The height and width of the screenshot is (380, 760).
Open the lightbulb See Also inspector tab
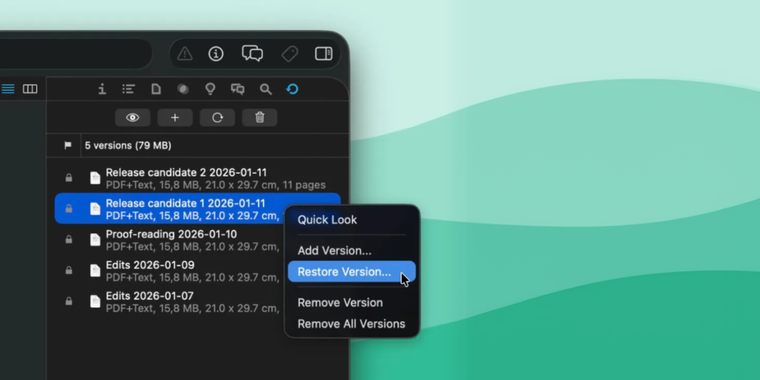[x=210, y=89]
